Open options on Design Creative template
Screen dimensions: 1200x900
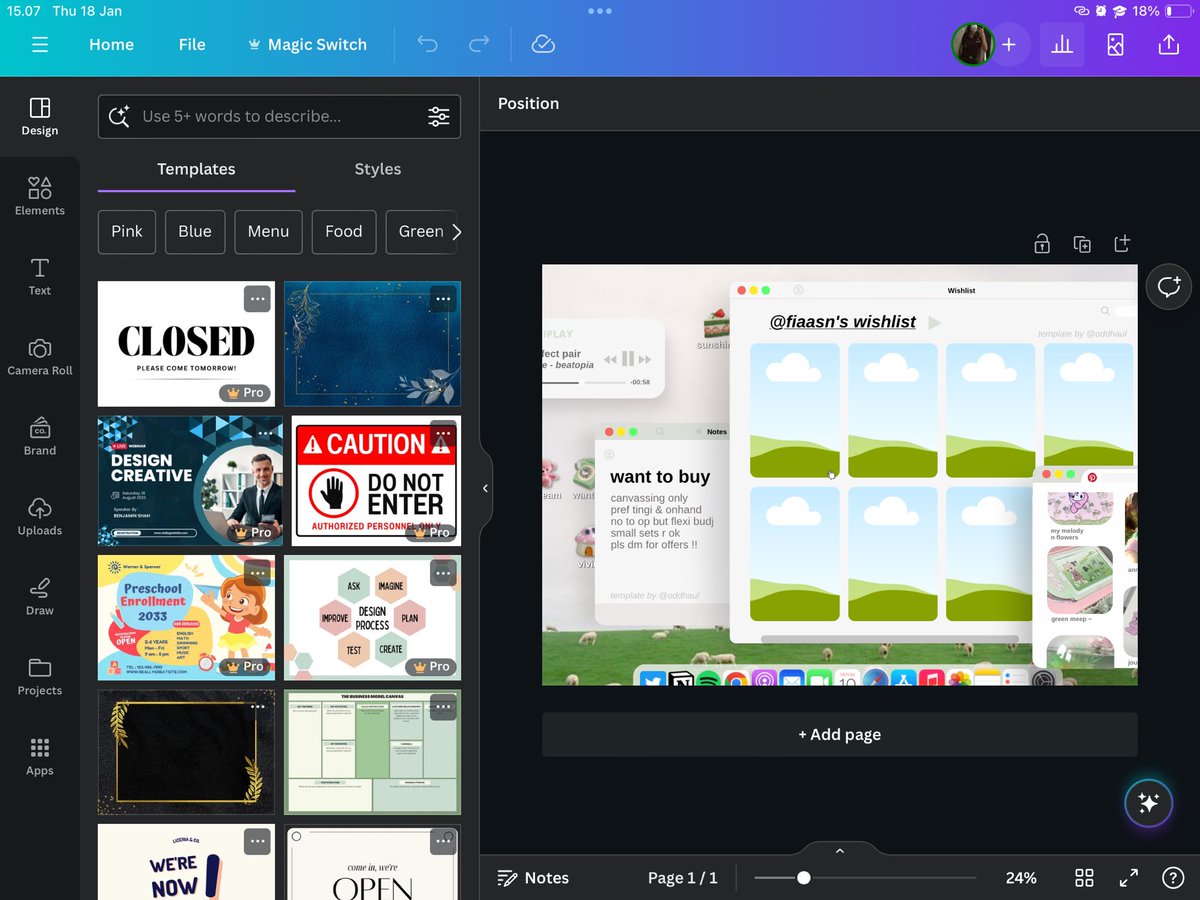click(x=265, y=435)
